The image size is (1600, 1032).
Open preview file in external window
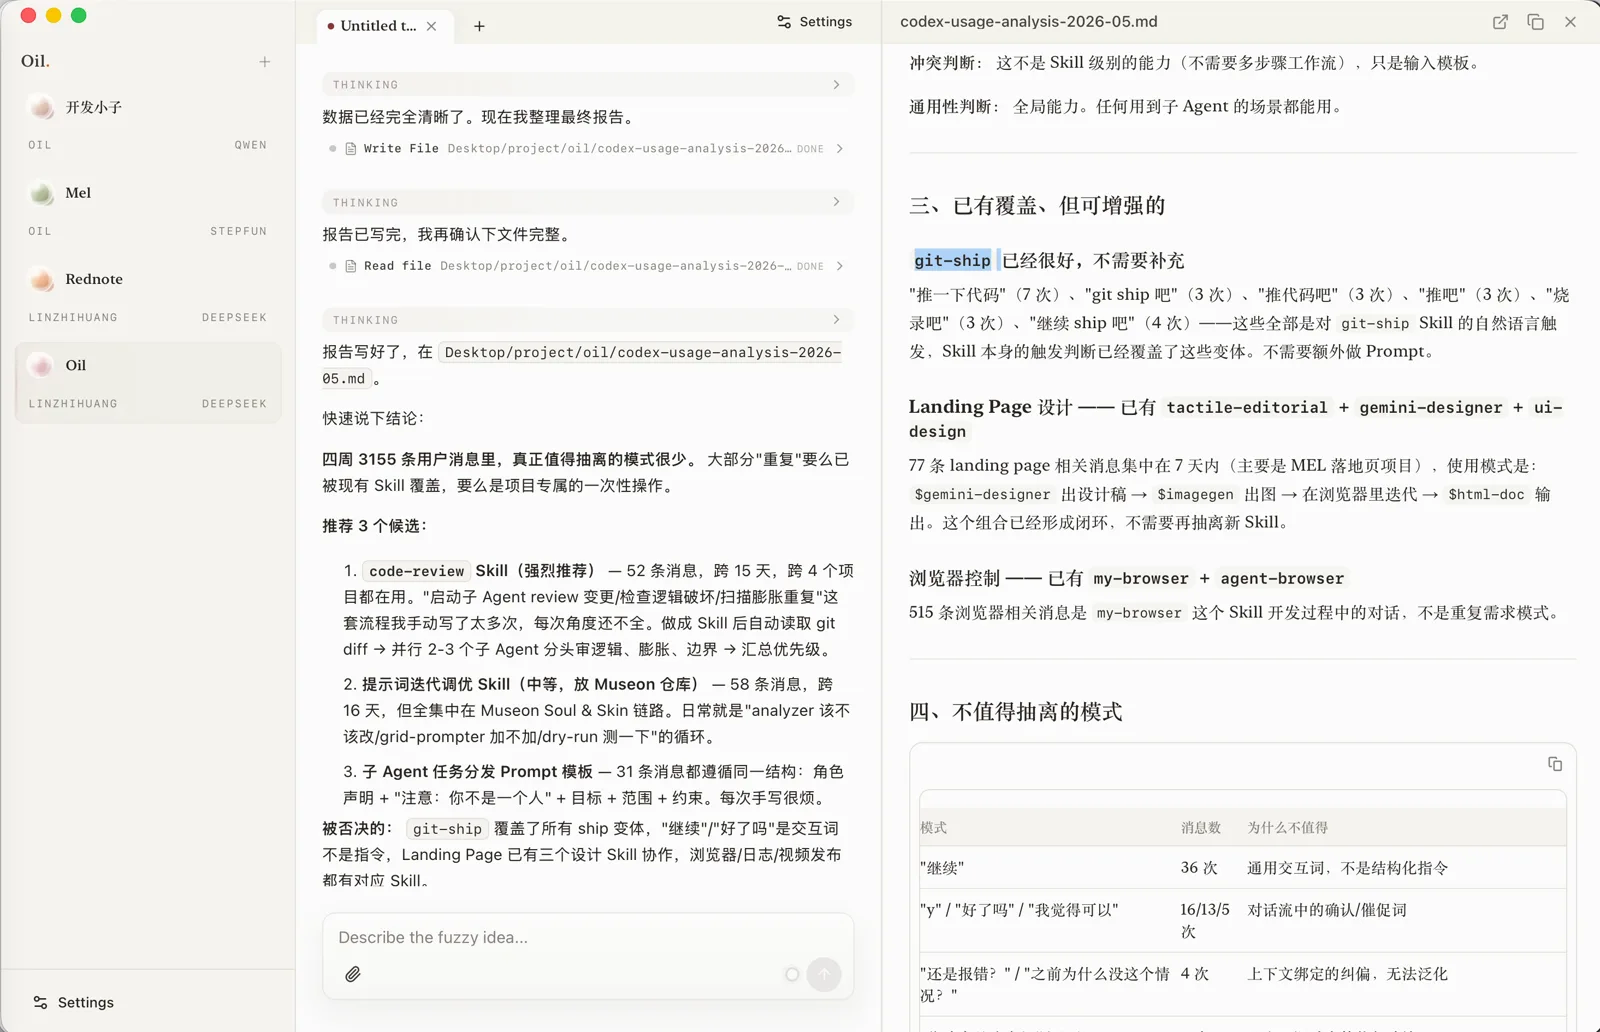(1500, 22)
